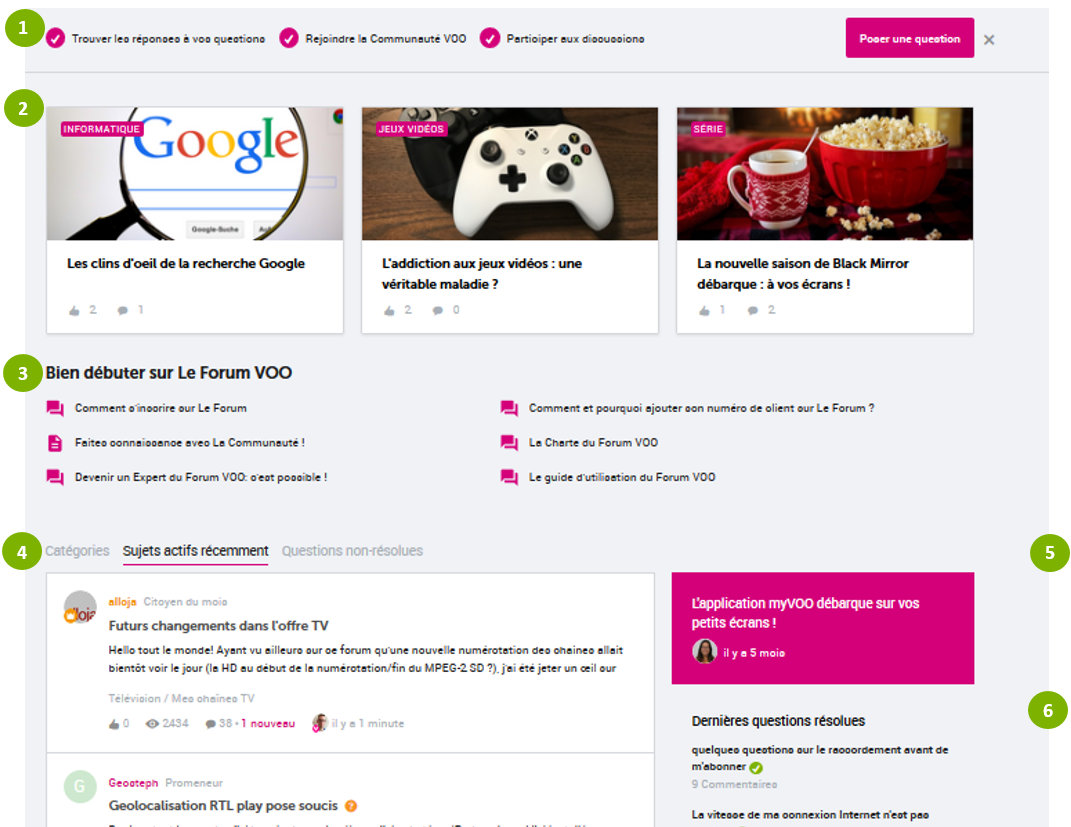Click author avatar in myVOO pink banner
Image resolution: width=1071 pixels, height=827 pixels.
tap(704, 651)
